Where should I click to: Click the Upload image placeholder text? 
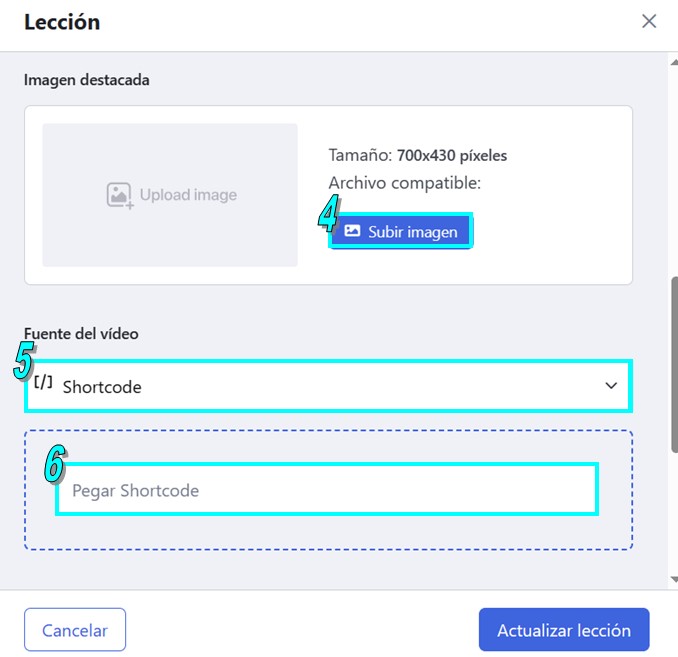tap(188, 195)
